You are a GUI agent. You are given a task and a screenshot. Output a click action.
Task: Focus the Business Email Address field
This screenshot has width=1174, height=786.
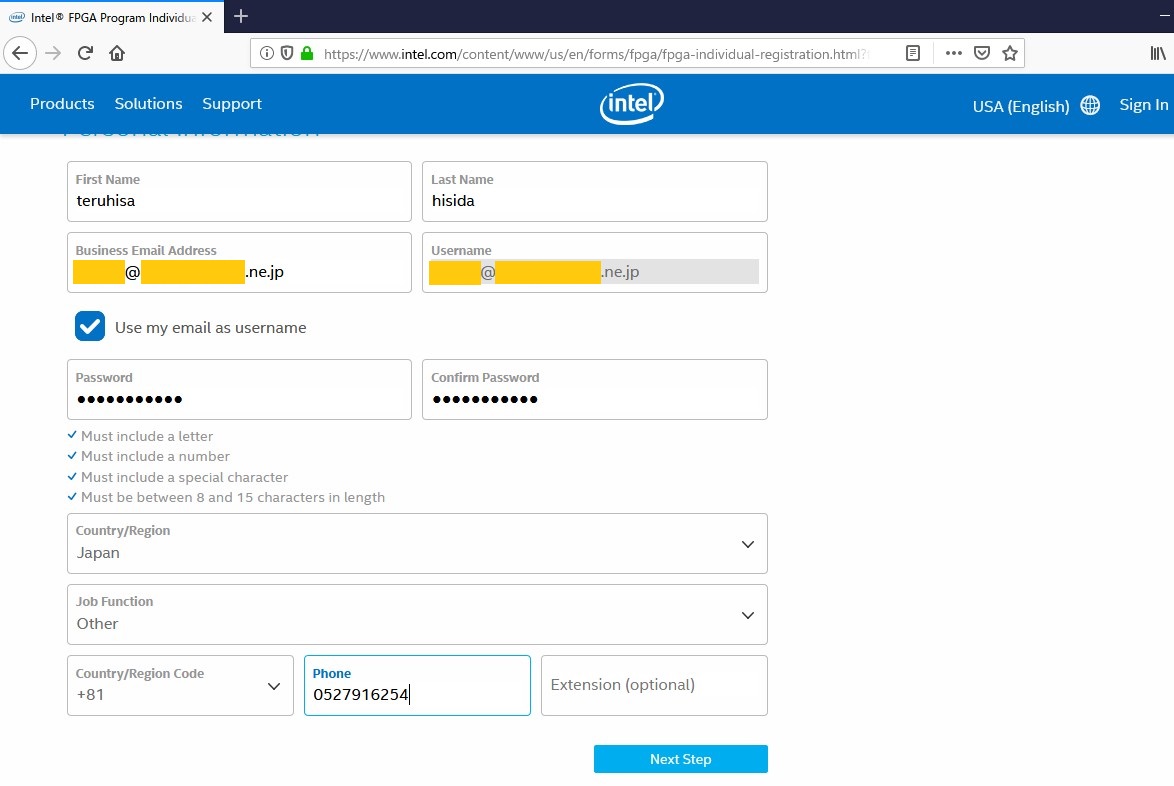[x=240, y=263]
